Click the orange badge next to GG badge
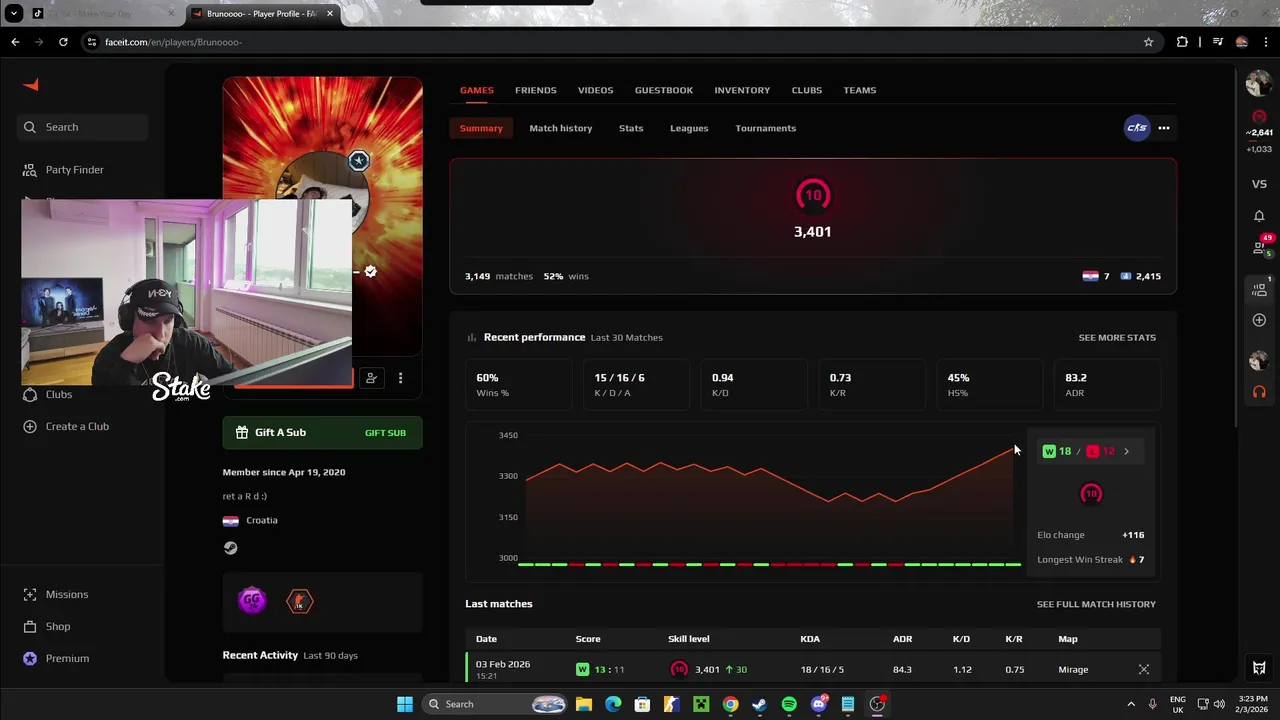 300,601
